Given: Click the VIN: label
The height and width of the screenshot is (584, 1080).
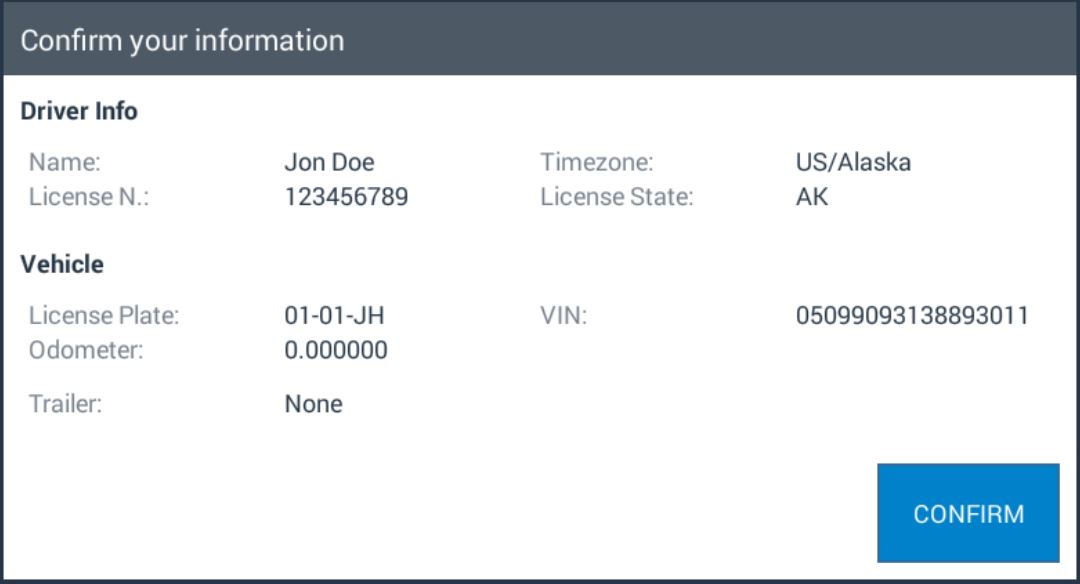Looking at the screenshot, I should [563, 315].
